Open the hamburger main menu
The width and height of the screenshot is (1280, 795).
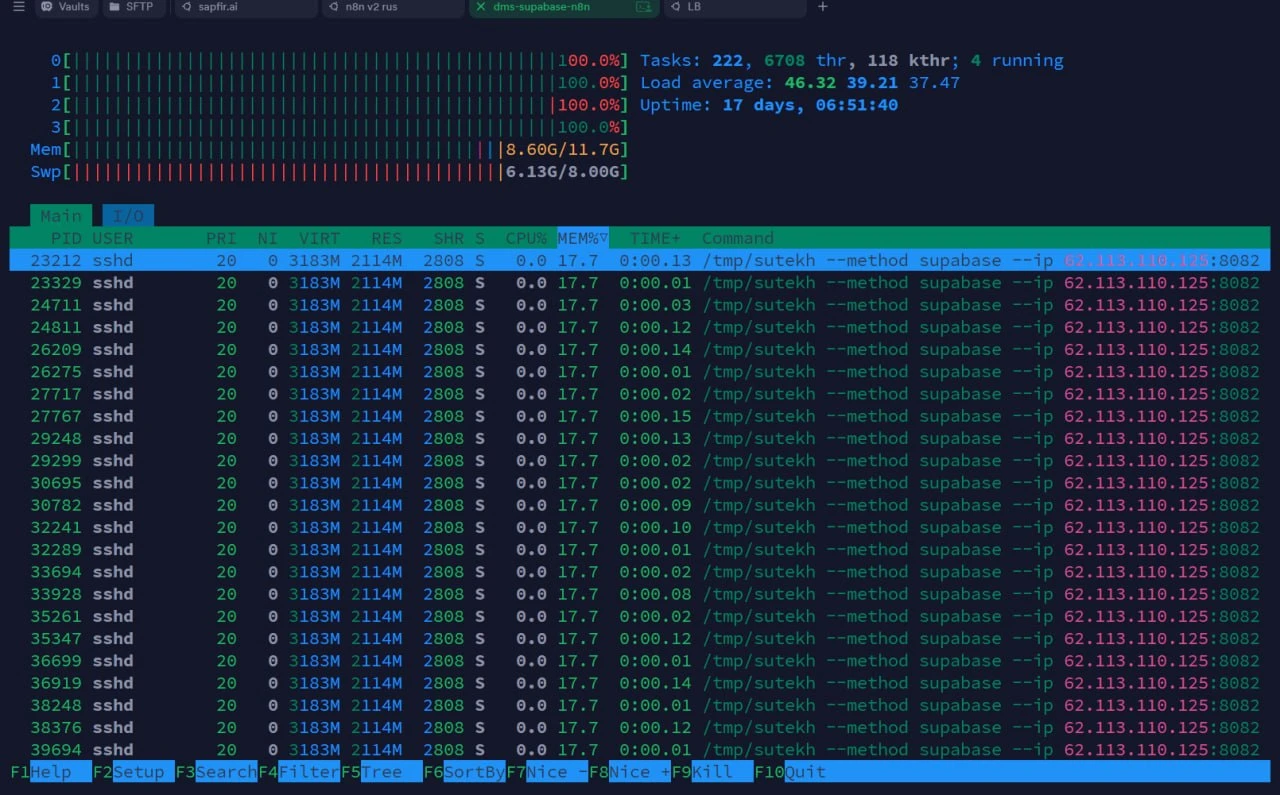click(18, 7)
